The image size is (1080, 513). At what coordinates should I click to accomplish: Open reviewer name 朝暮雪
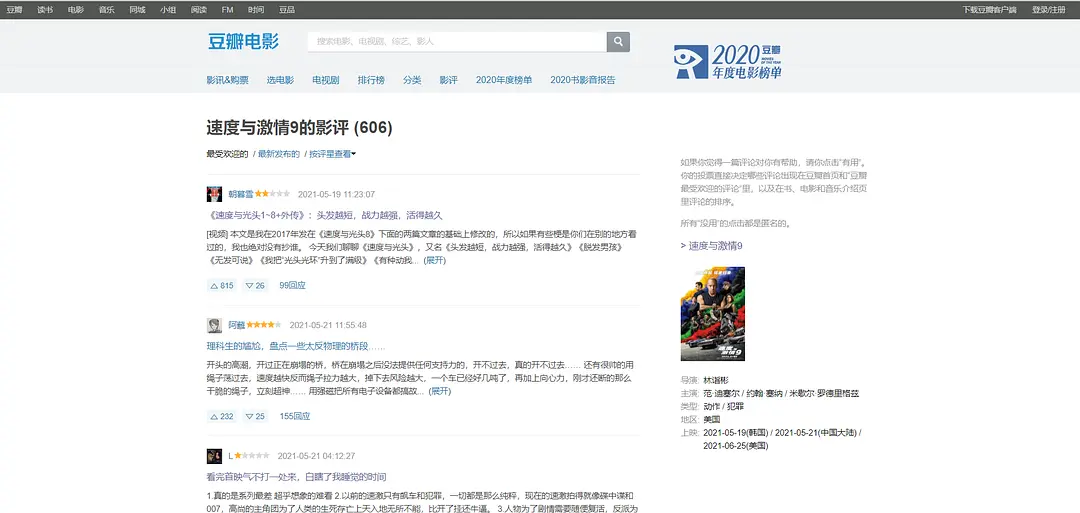point(240,194)
